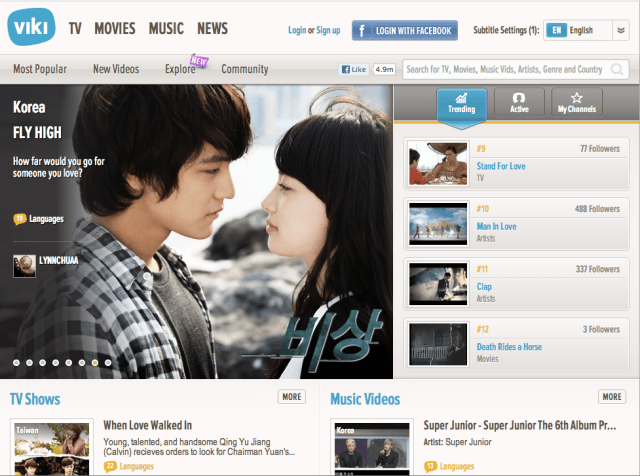Open the Explore page

pos(180,69)
